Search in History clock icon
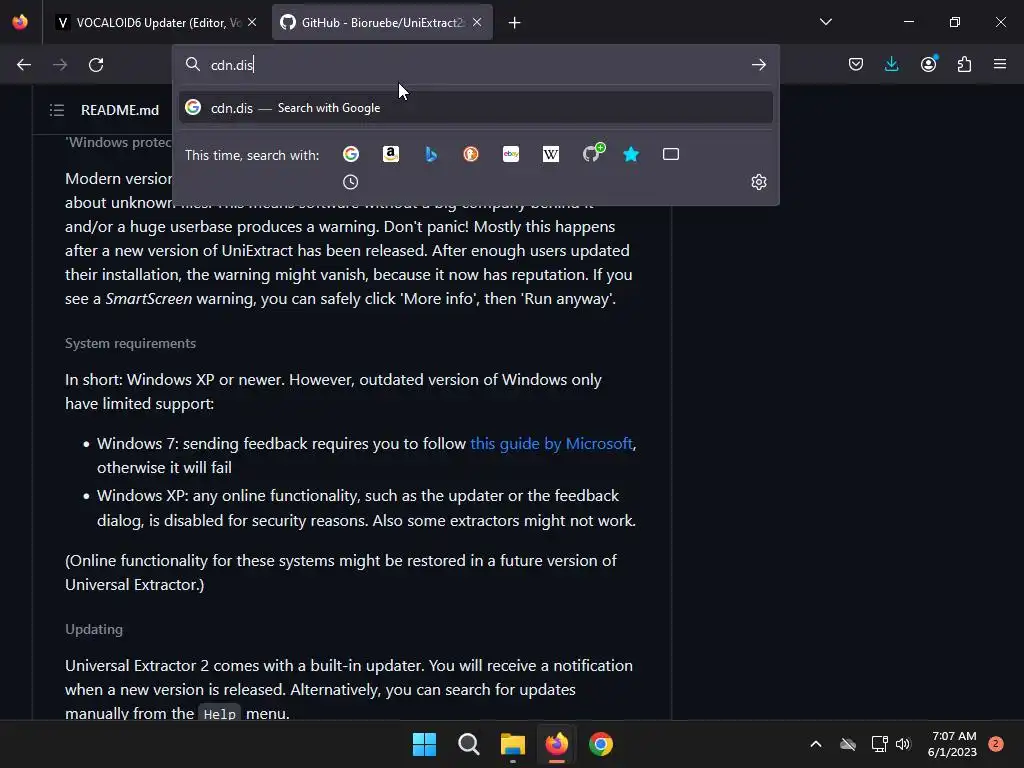This screenshot has height=768, width=1024. pyautogui.click(x=351, y=182)
